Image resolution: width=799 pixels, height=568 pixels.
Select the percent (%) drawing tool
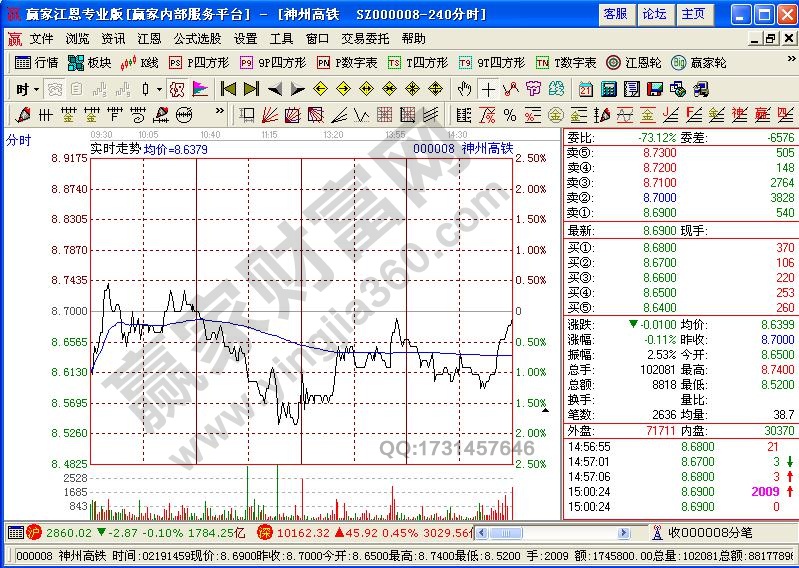point(509,114)
